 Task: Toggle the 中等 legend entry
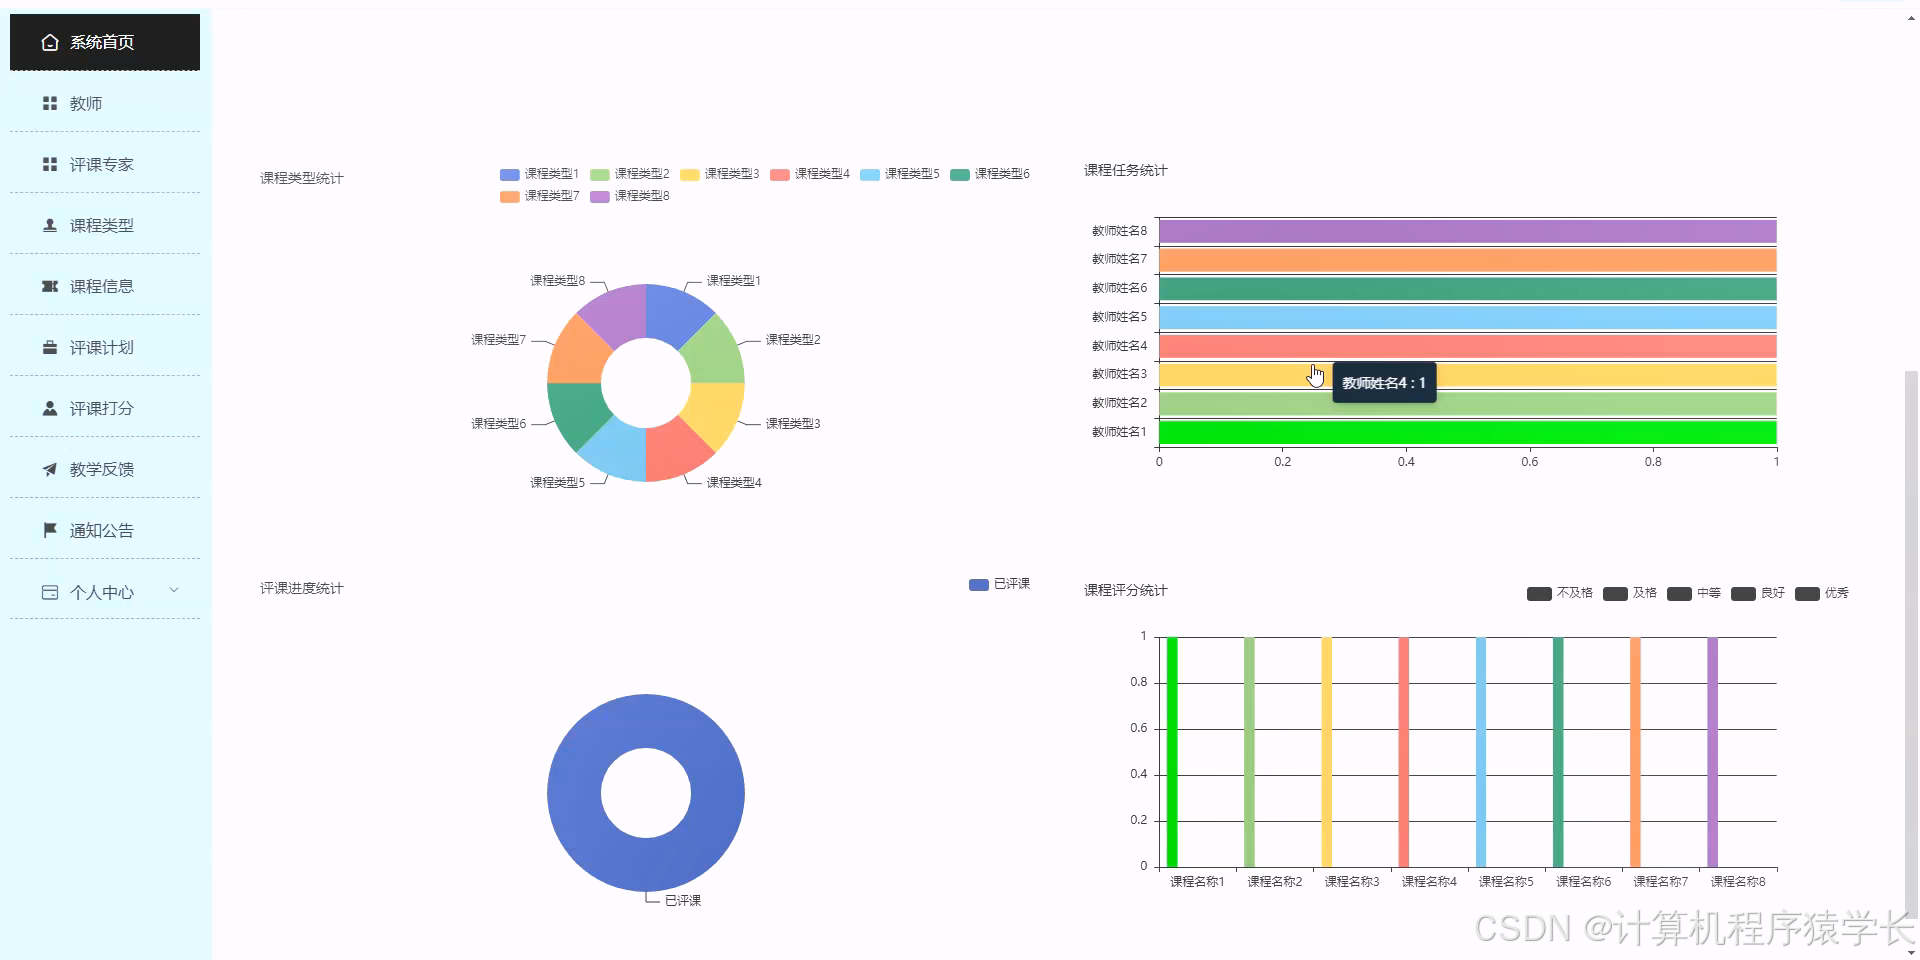pos(1693,593)
